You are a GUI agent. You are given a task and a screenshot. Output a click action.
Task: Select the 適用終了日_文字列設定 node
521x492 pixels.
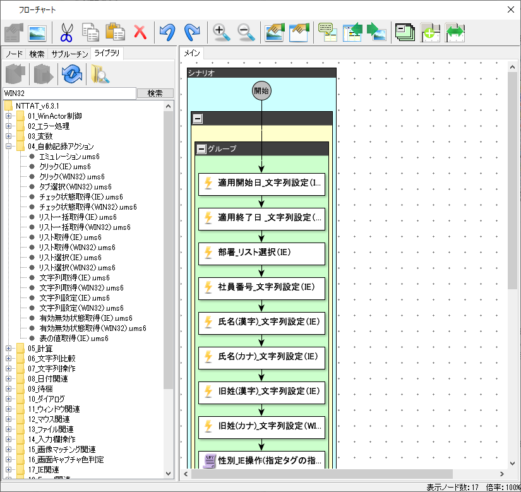[x=261, y=219]
